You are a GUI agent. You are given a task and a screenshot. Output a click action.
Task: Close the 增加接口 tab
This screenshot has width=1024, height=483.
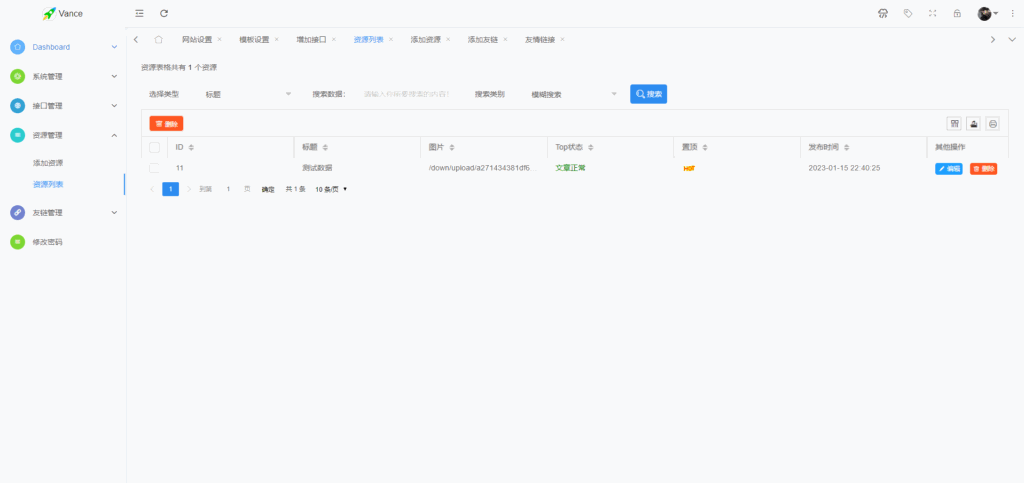(x=334, y=39)
